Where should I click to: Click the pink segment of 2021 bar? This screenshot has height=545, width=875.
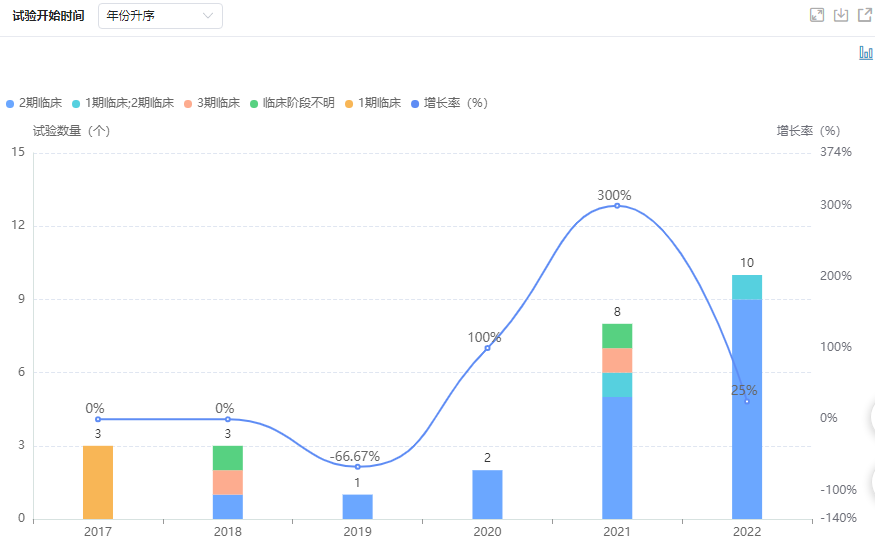point(617,360)
